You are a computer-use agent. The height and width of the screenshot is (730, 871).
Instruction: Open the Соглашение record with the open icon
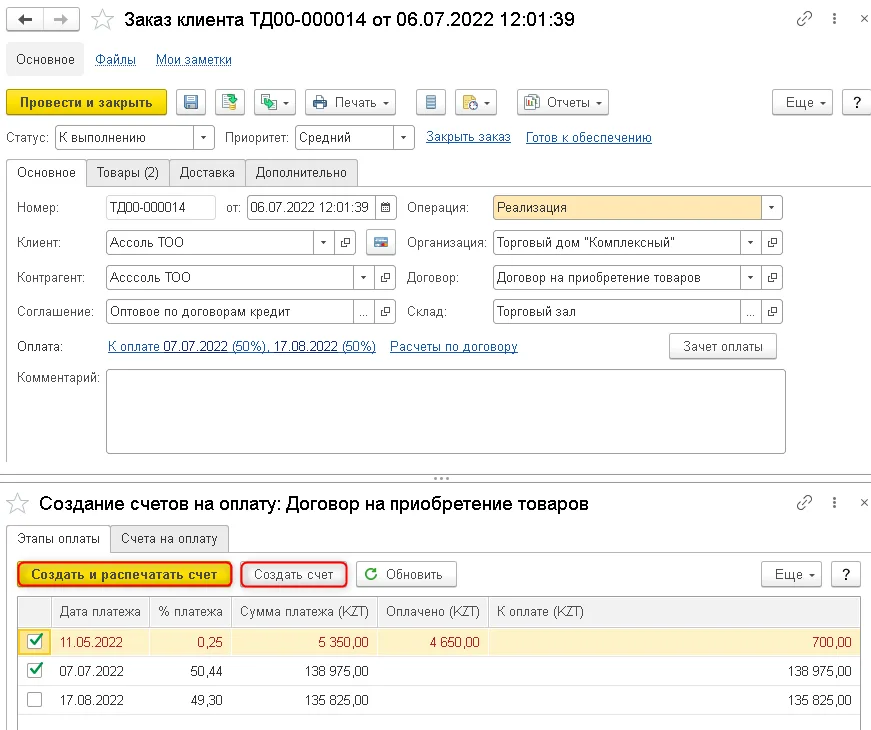point(385,312)
